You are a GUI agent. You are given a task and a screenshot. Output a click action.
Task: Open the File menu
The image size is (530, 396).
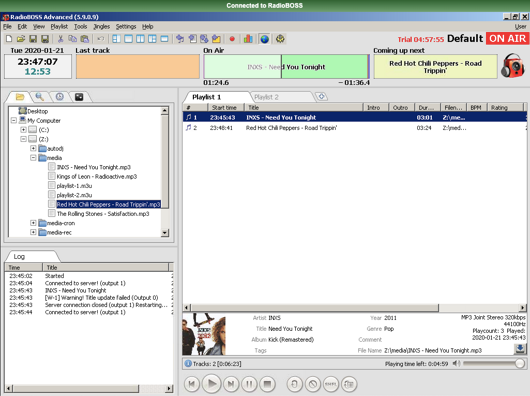(7, 26)
